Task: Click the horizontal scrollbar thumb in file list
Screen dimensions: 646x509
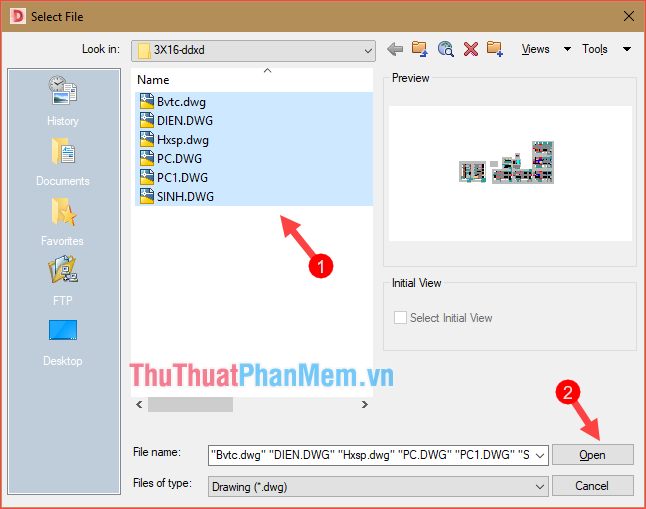Action: pos(190,405)
